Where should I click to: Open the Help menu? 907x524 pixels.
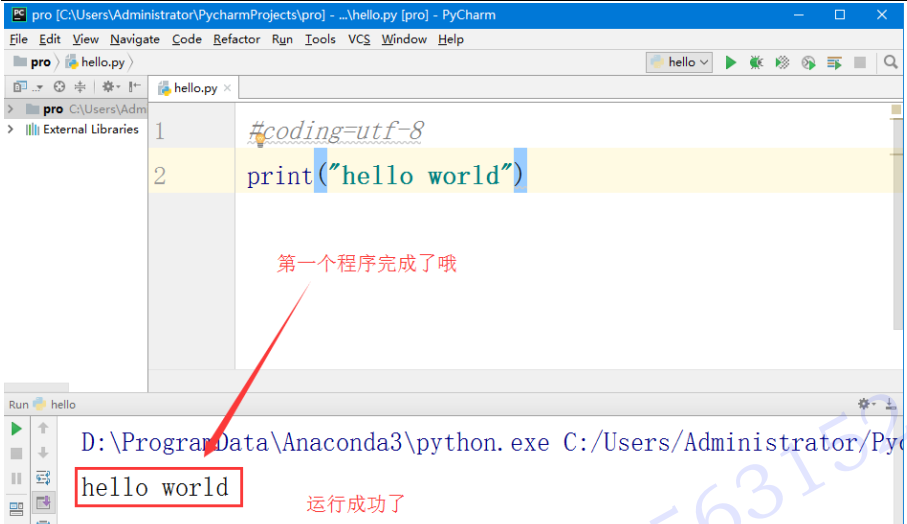[451, 39]
